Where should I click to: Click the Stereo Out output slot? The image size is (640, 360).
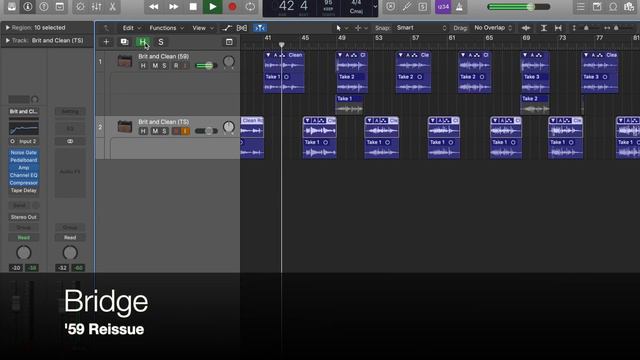click(x=24, y=217)
